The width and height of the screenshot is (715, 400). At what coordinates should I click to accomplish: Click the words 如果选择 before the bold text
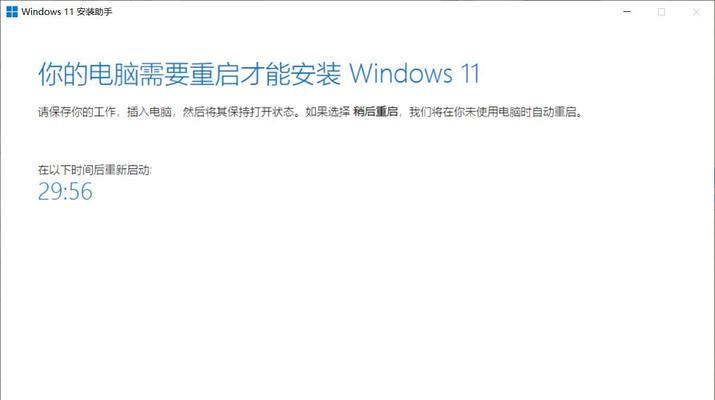tap(327, 112)
